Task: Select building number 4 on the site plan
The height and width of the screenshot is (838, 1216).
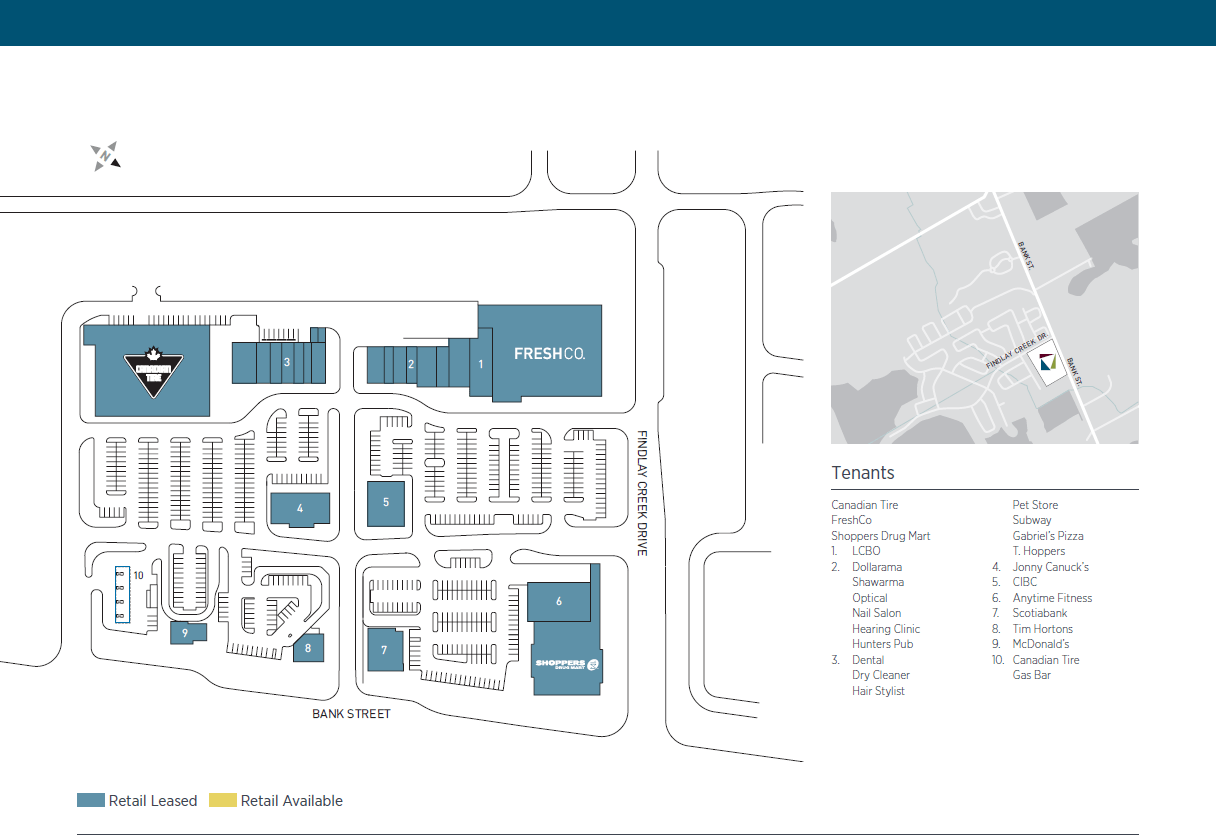Action: (x=300, y=508)
